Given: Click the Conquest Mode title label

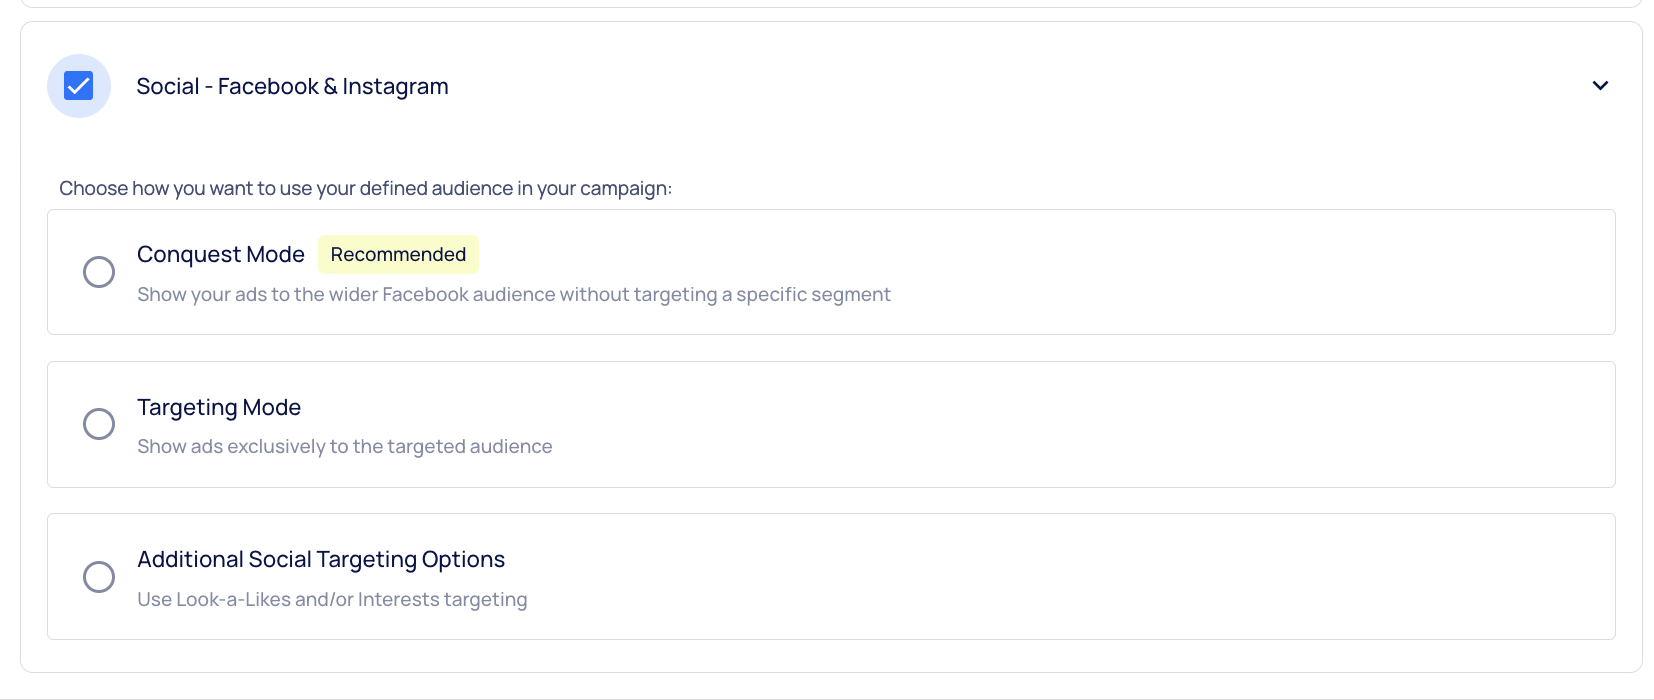Looking at the screenshot, I should tap(221, 255).
